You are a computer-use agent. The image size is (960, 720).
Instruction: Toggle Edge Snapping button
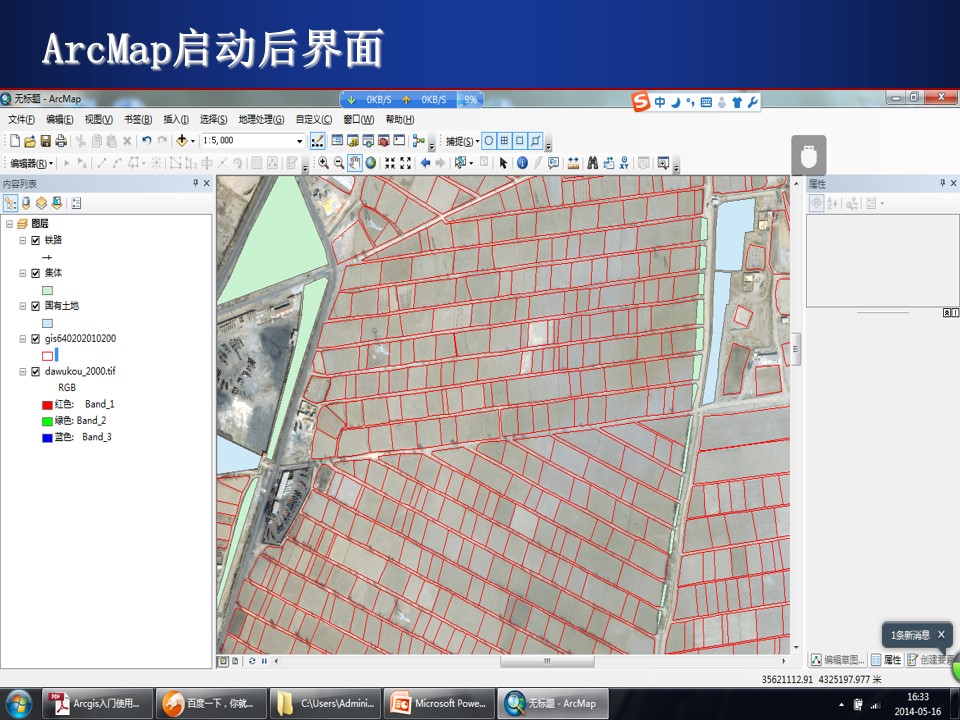pyautogui.click(x=535, y=141)
